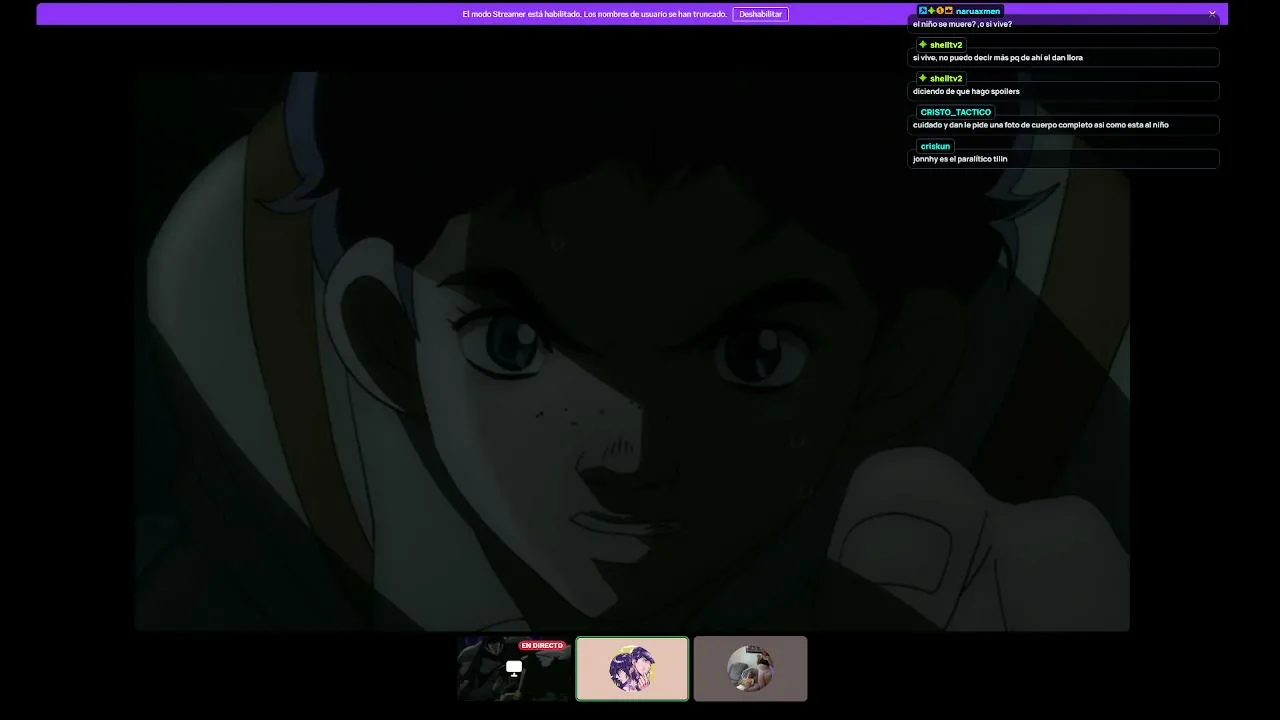Click the green star badge beside naruaxmen
The image size is (1280, 720).
[x=931, y=11]
